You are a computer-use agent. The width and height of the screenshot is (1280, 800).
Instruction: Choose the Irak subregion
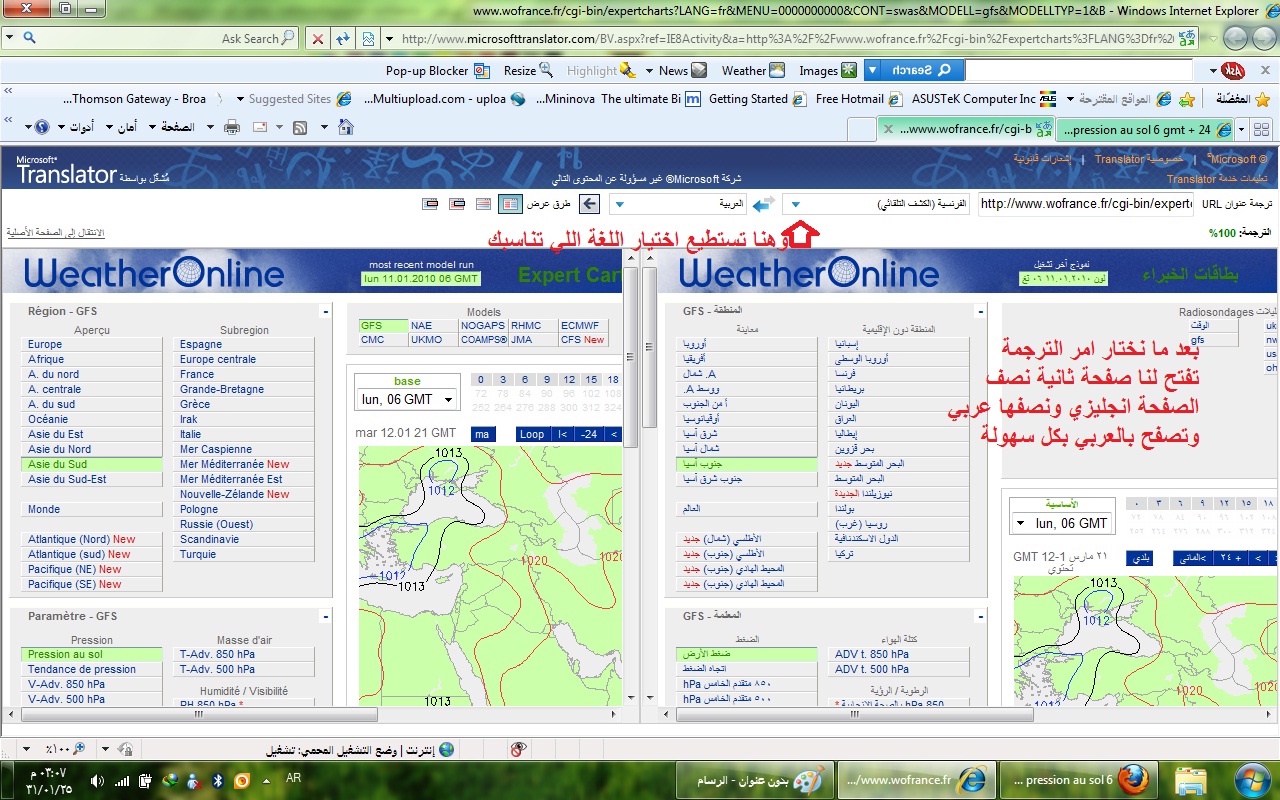(x=245, y=419)
